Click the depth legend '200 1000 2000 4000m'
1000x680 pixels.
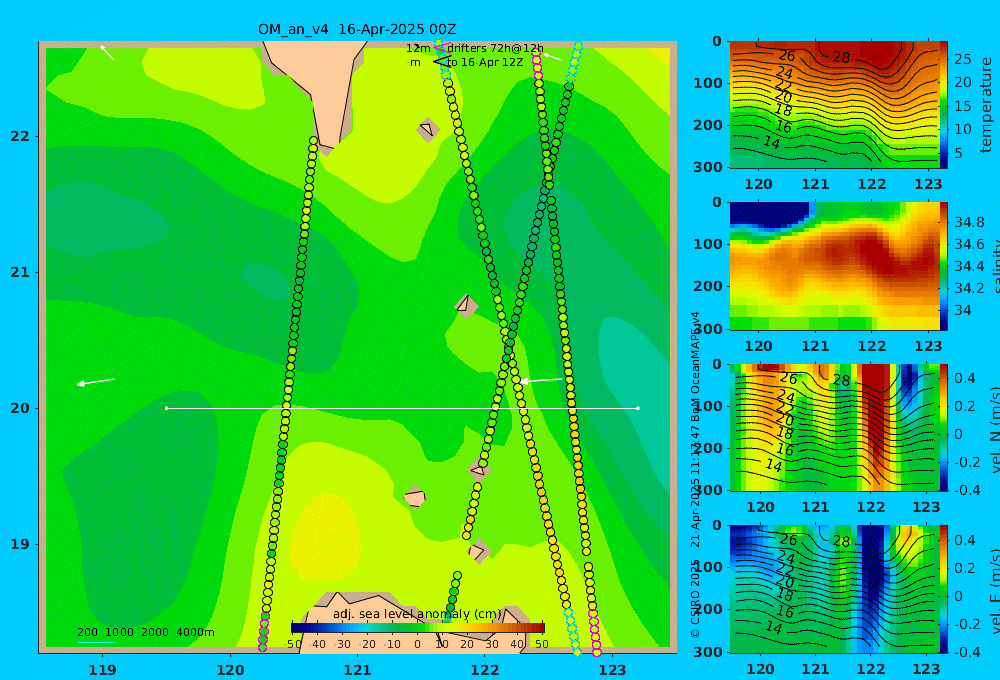tap(145, 632)
